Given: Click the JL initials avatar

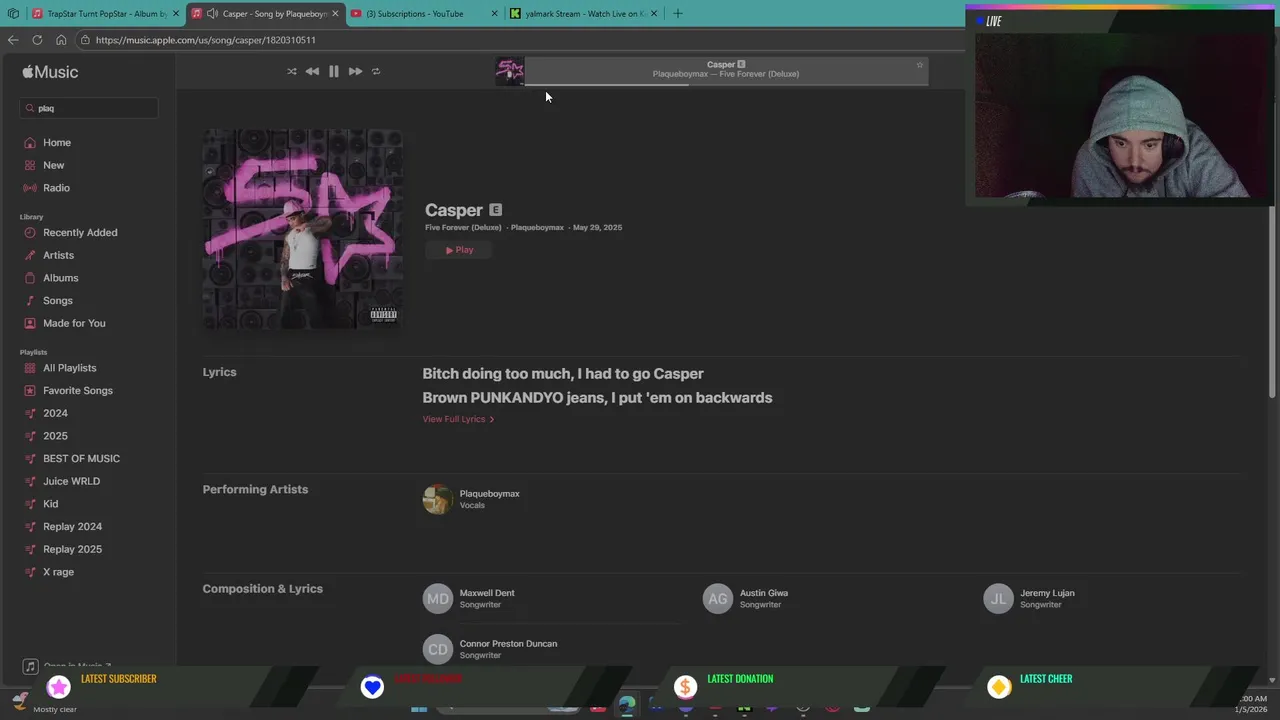Looking at the screenshot, I should tap(998, 599).
